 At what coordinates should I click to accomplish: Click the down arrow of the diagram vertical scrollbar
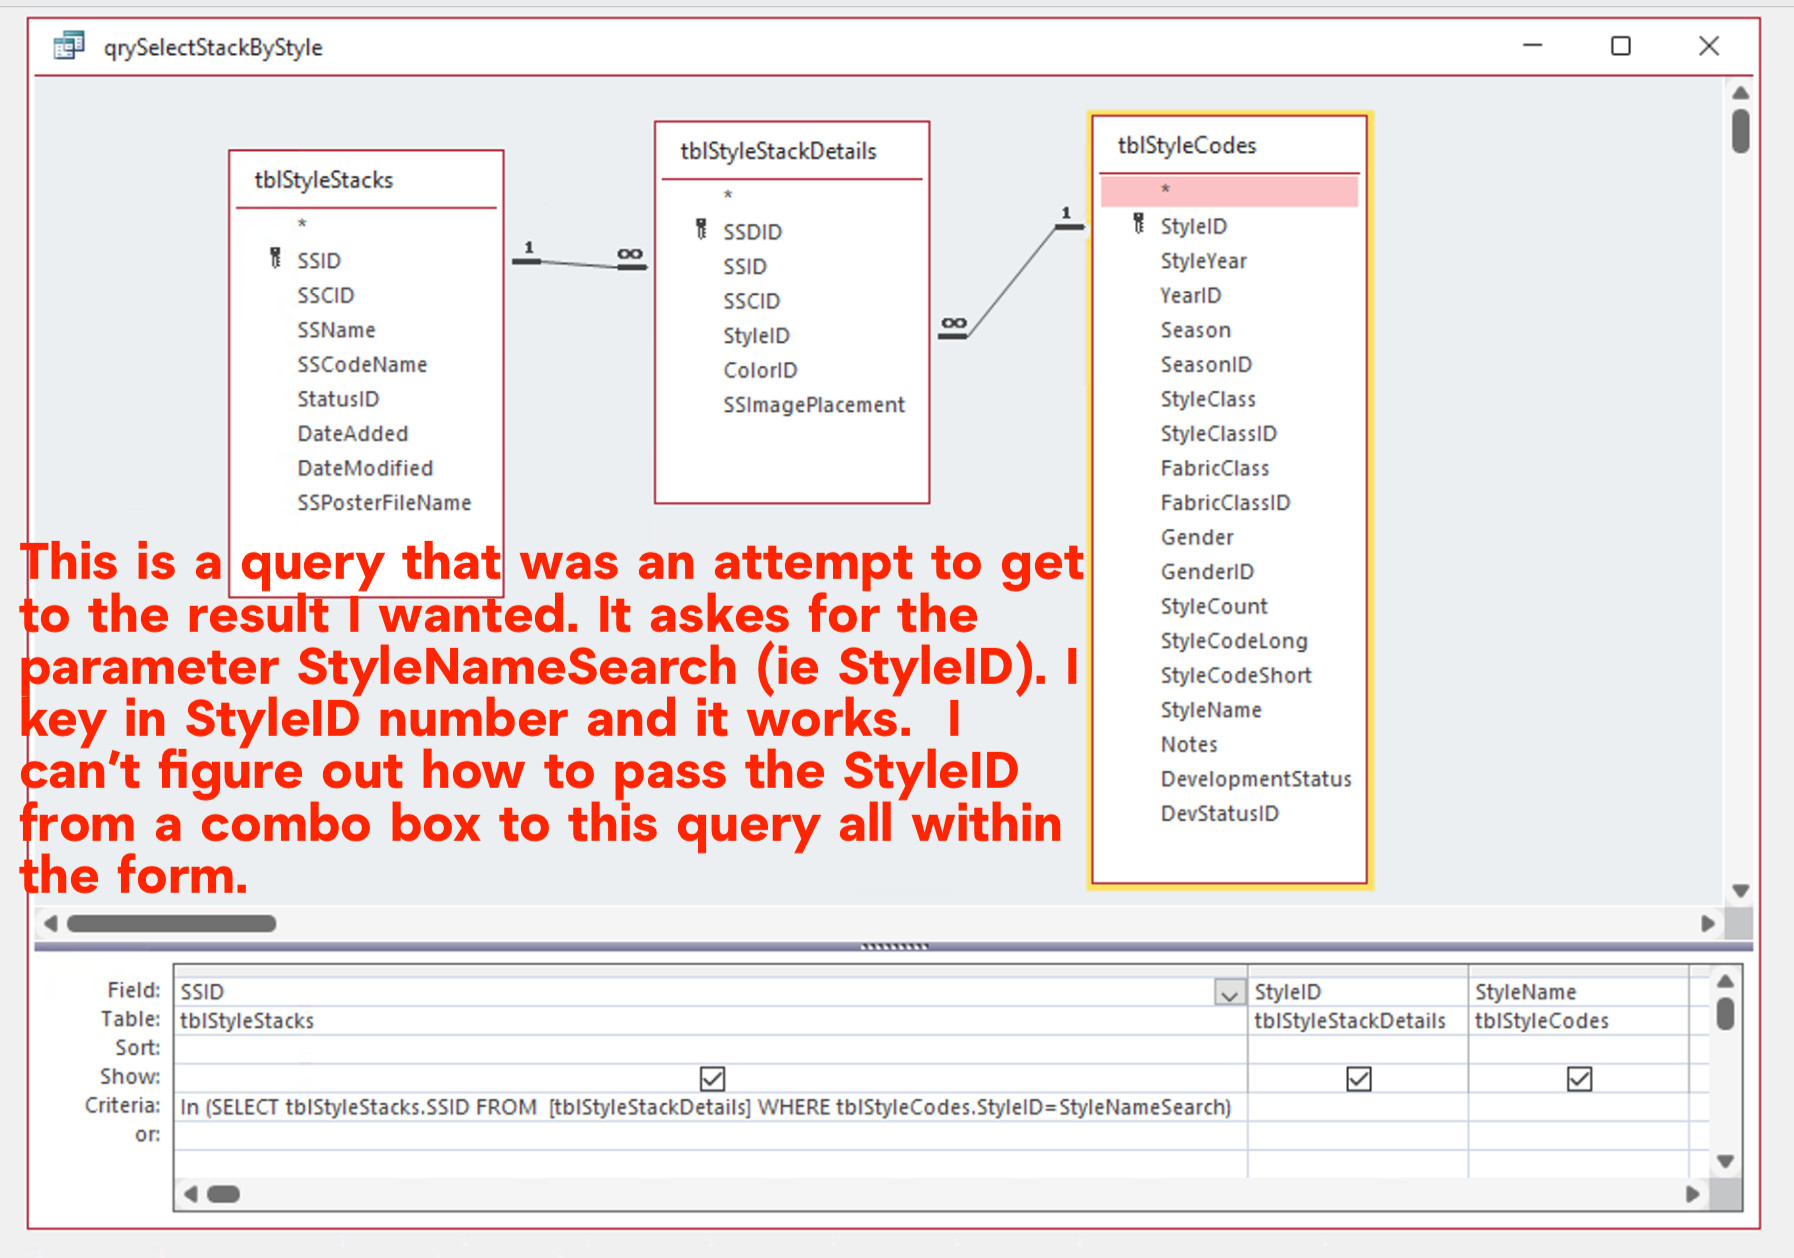(x=1740, y=890)
